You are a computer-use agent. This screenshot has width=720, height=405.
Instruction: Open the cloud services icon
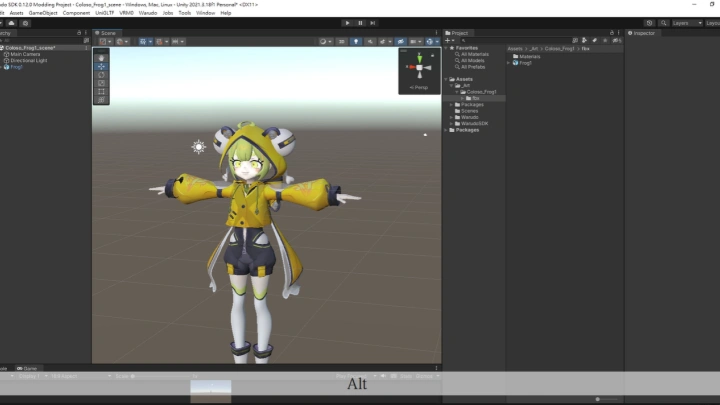(x=11, y=23)
